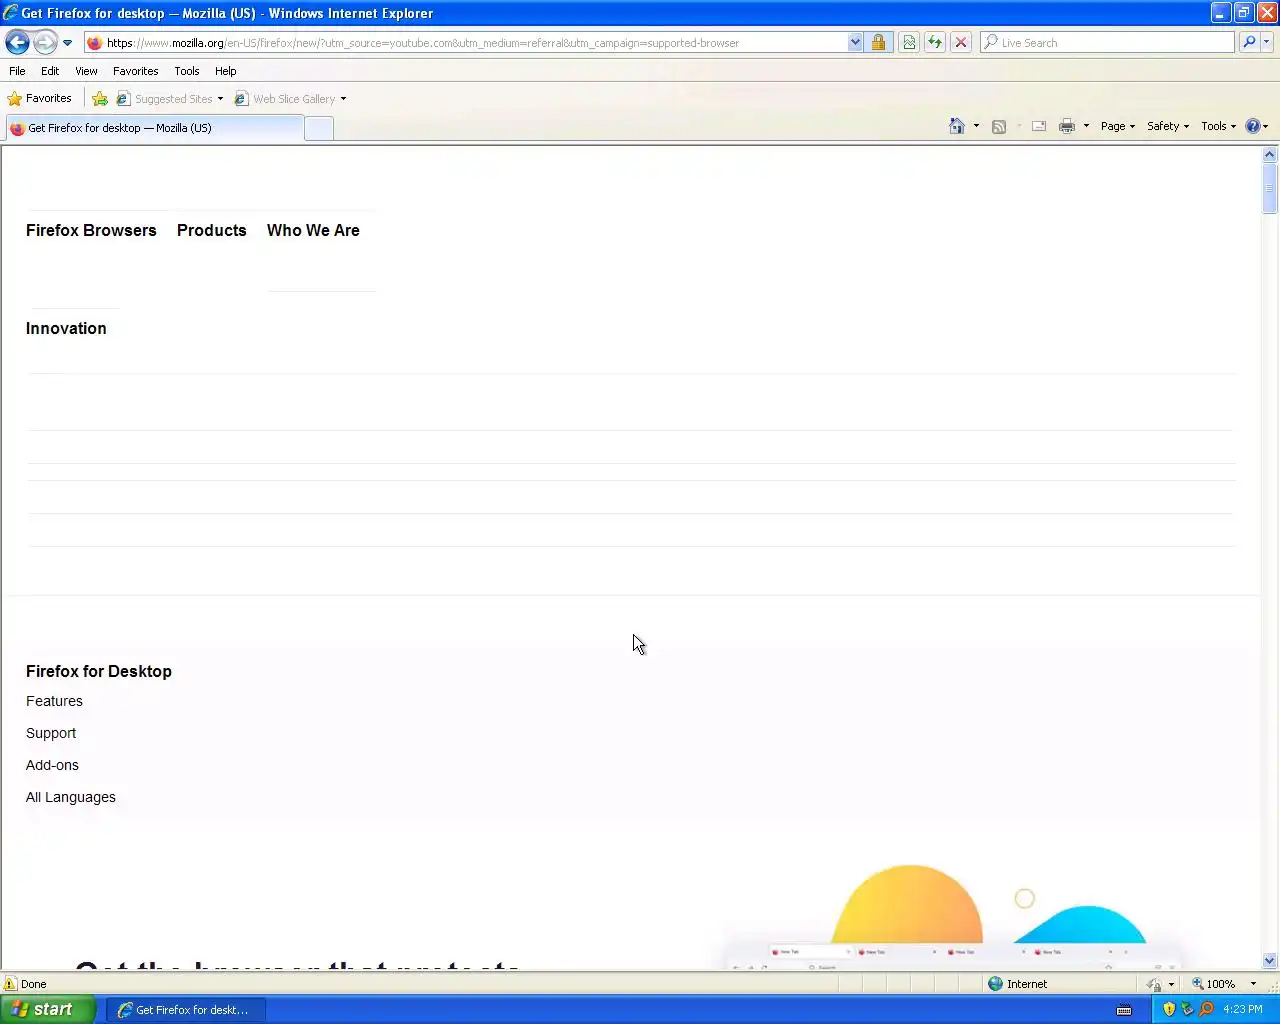
Task: Open Web Slice Gallery dropdown
Action: pyautogui.click(x=290, y=99)
